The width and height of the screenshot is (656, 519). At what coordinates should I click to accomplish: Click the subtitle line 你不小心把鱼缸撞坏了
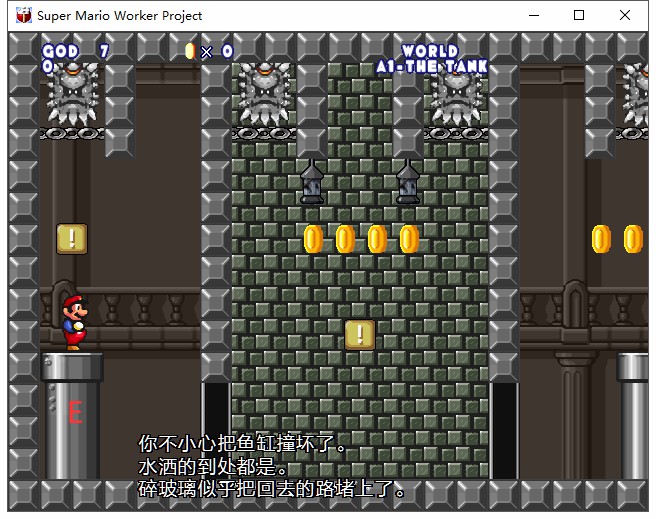[242, 444]
